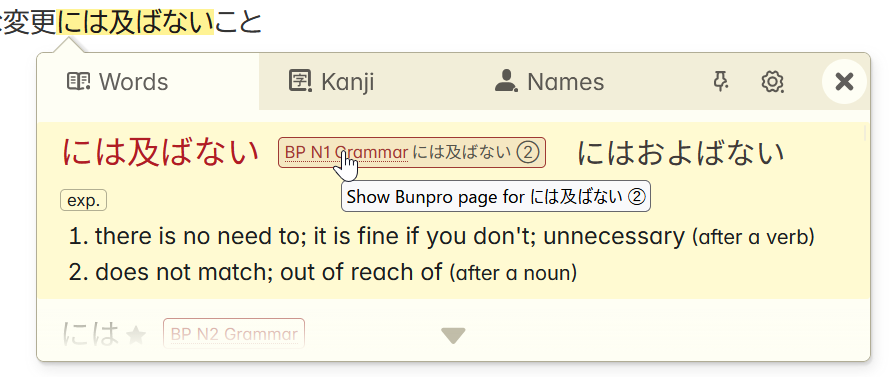Close the dictionary popup

tap(844, 82)
